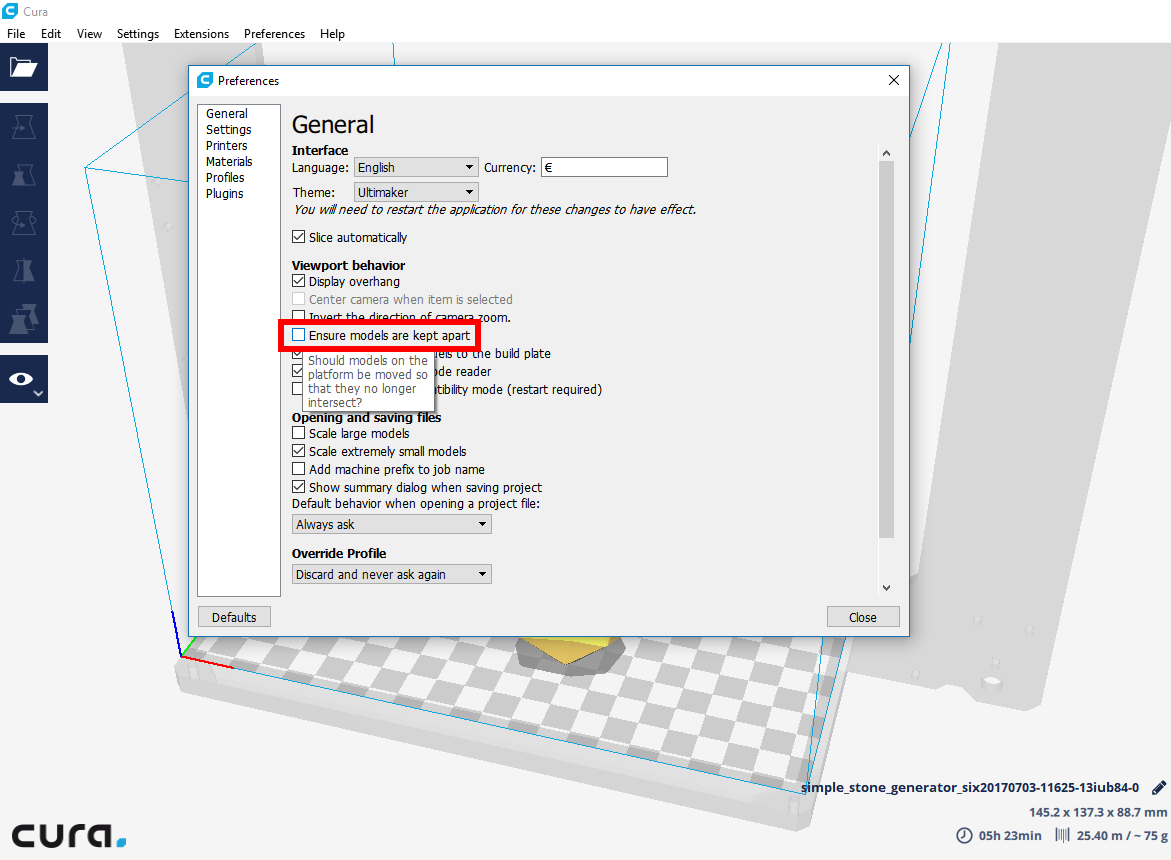Select General in Preferences sidebar
The image size is (1171, 860).
tap(227, 113)
